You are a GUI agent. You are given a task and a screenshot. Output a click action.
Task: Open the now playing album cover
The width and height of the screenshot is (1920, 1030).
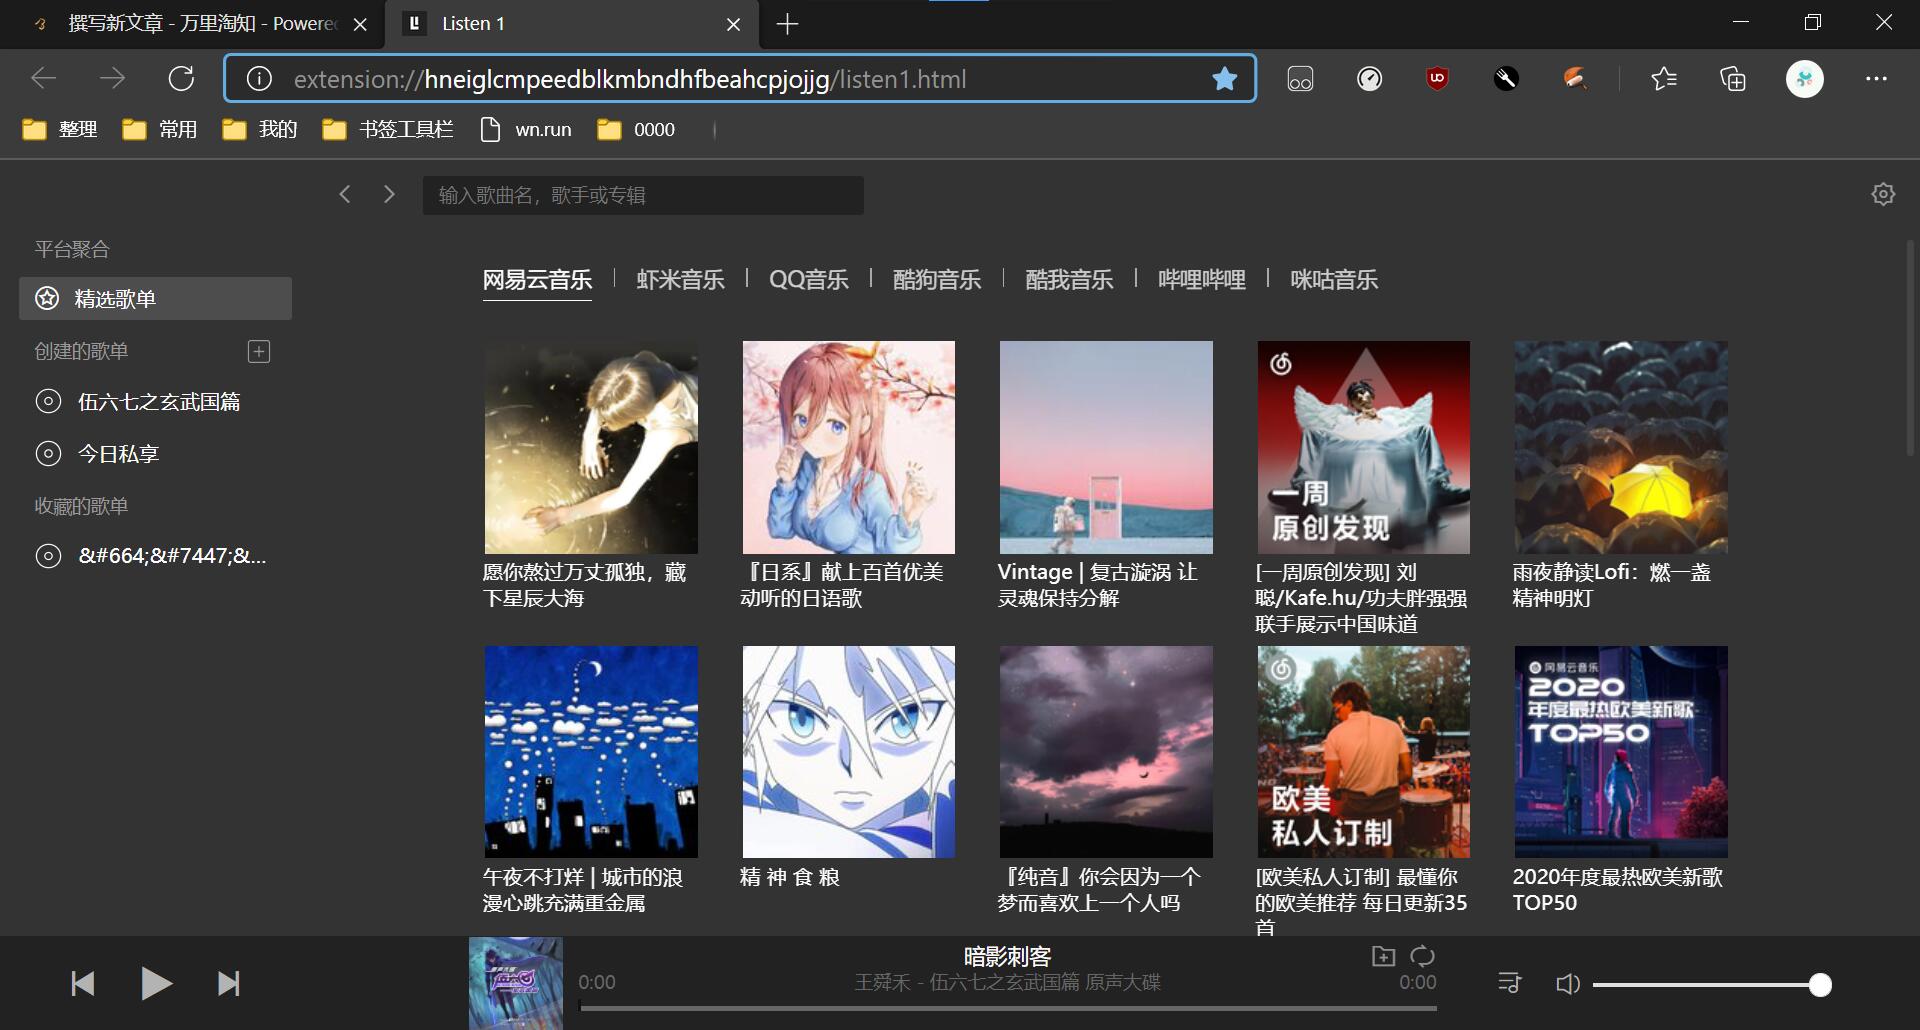click(516, 983)
